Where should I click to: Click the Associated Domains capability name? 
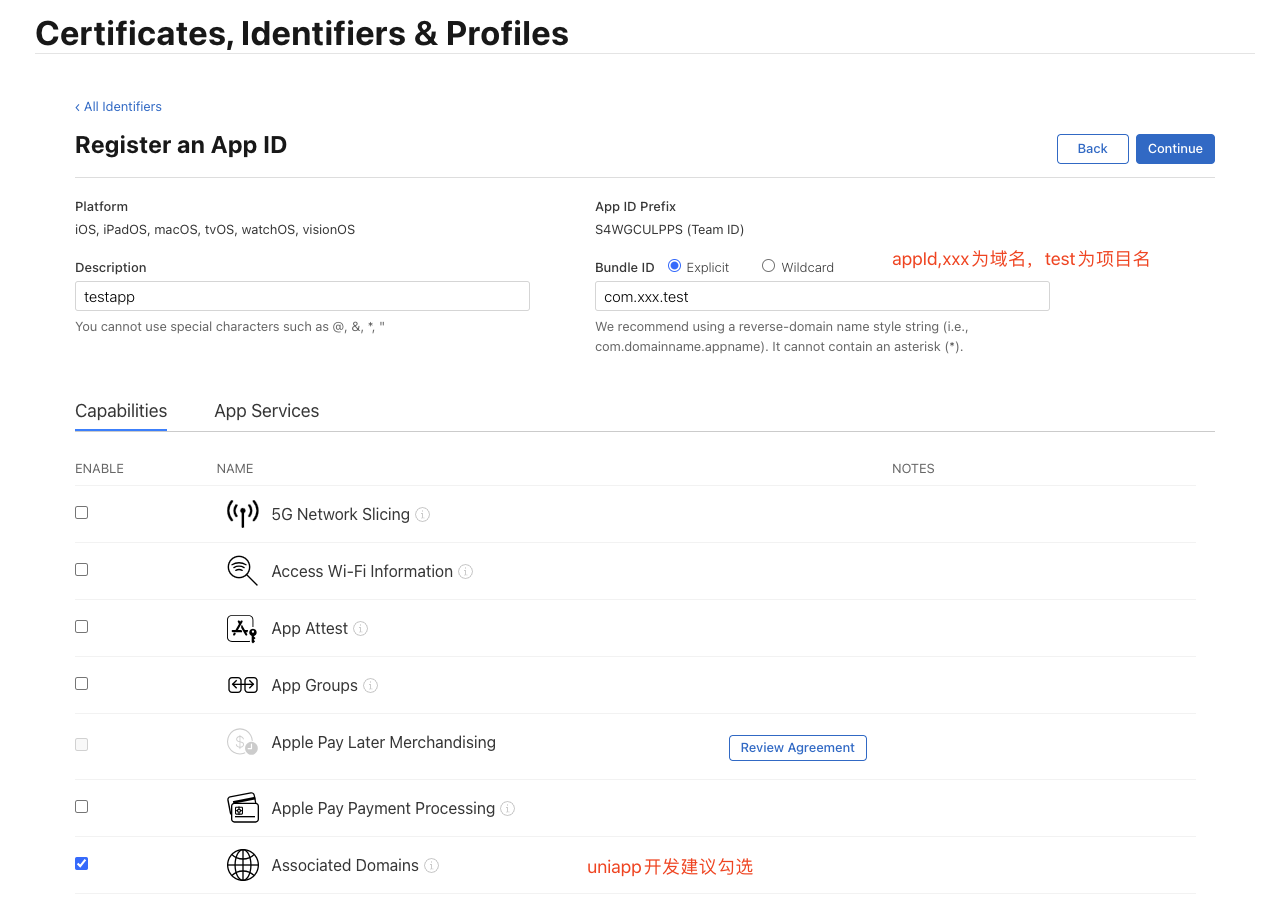(x=345, y=865)
